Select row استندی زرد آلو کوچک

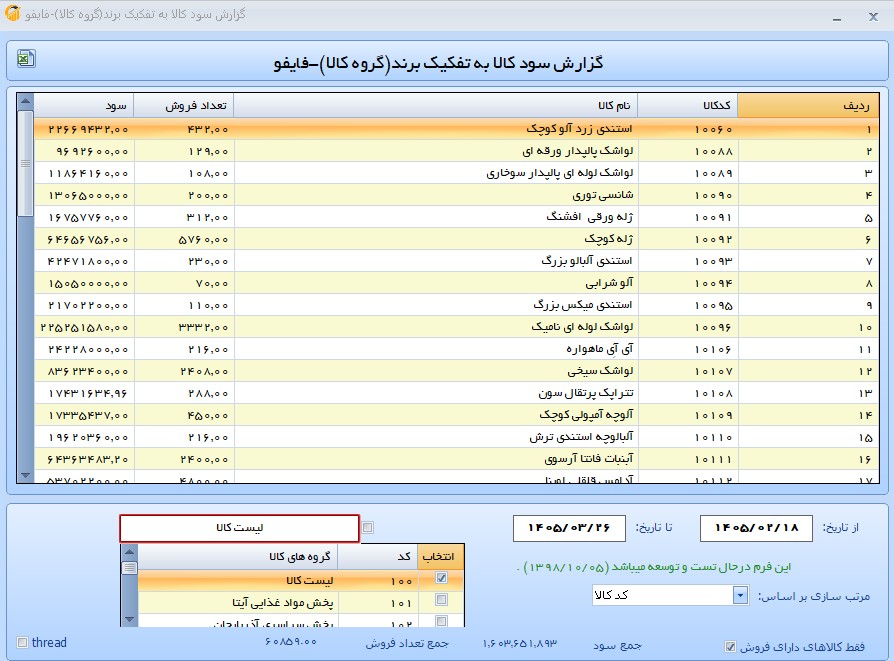point(456,129)
